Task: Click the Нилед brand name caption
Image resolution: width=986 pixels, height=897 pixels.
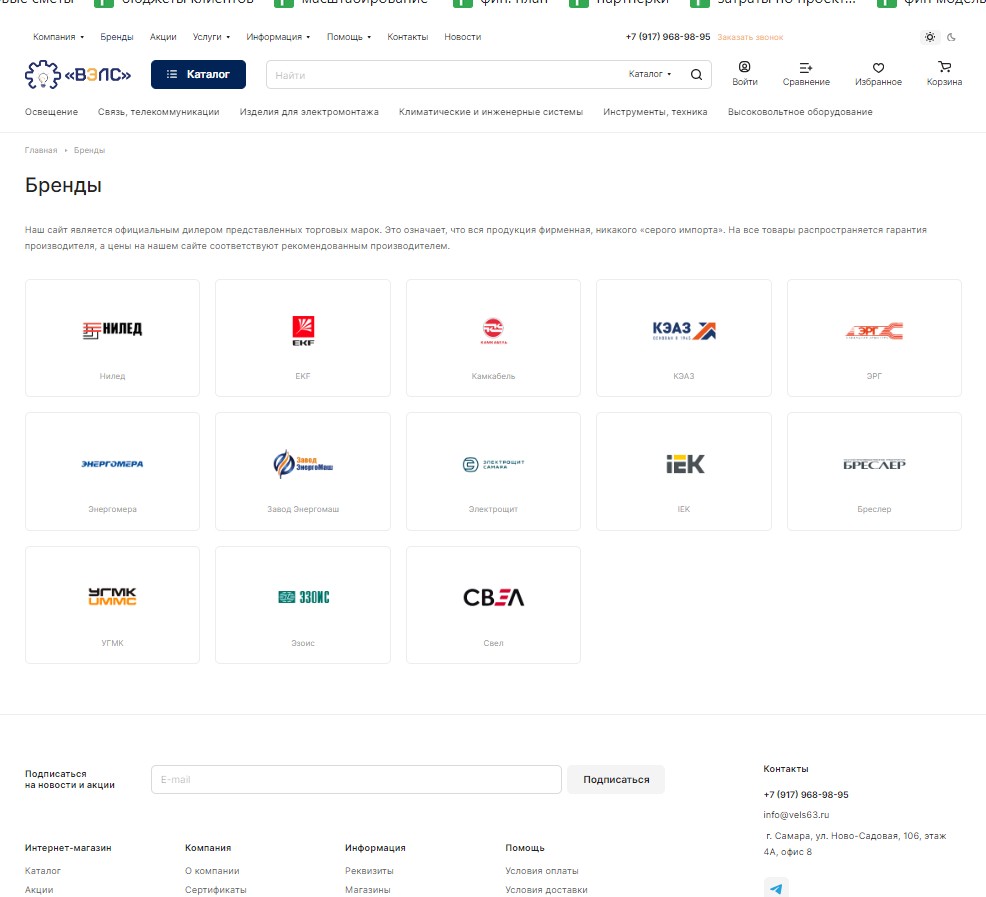Action: (x=113, y=376)
